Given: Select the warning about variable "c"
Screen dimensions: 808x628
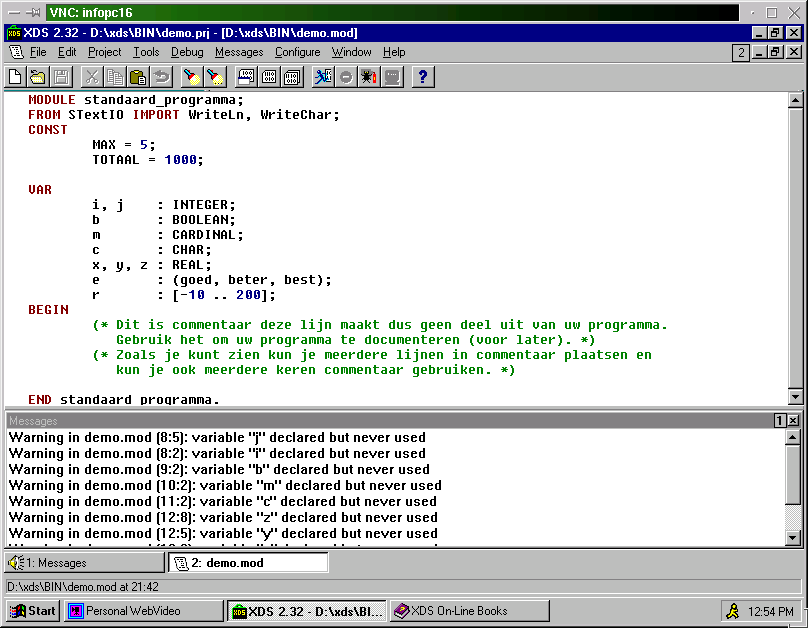Looking at the screenshot, I should (x=223, y=501).
